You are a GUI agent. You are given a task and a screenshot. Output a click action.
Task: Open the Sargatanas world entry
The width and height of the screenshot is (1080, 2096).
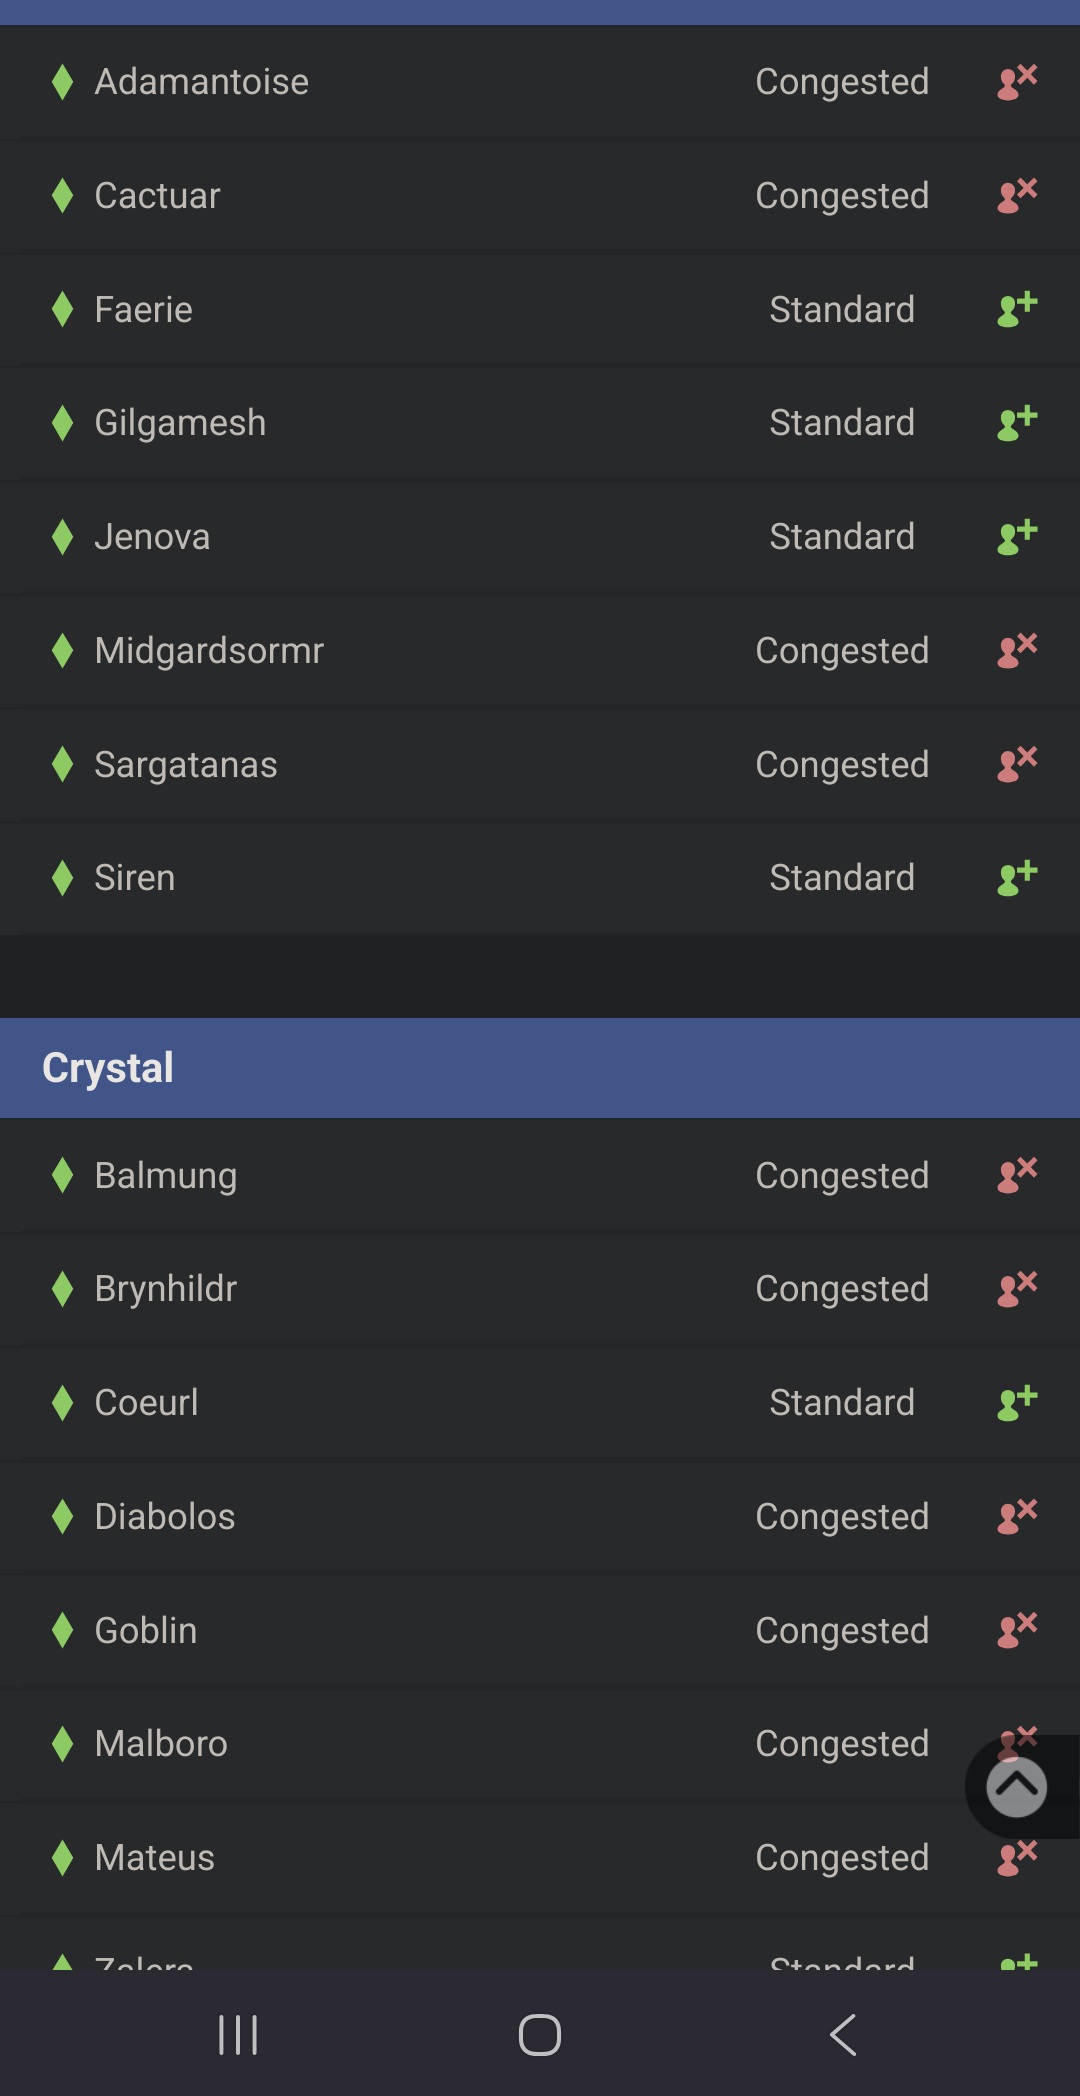[540, 765]
